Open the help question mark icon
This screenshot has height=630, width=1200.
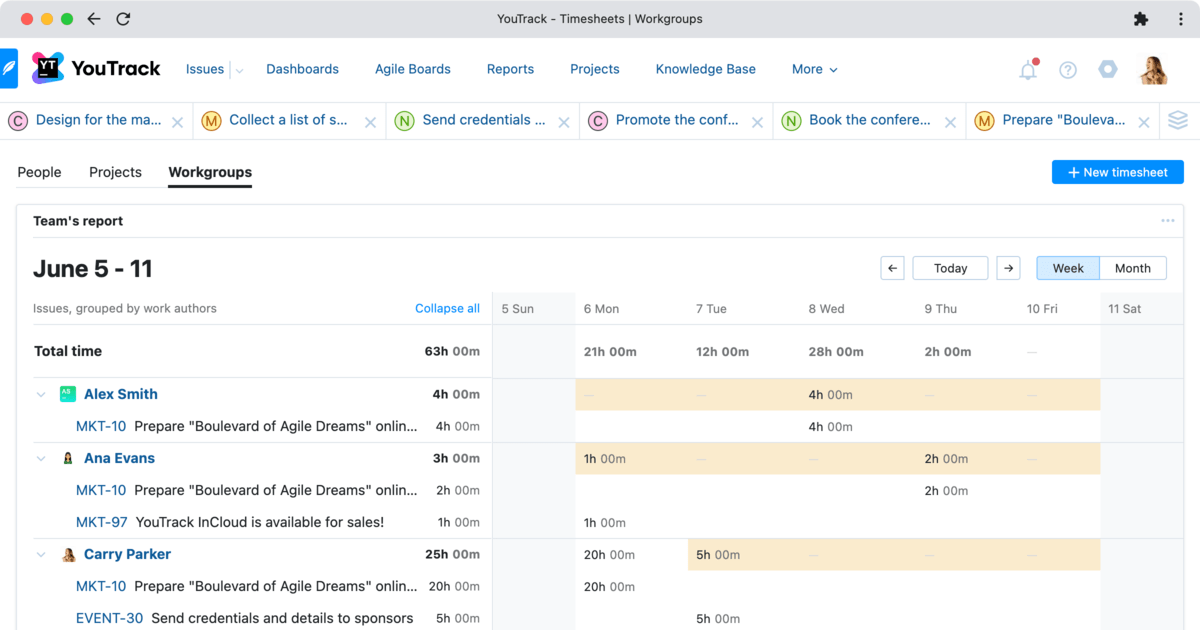click(1067, 69)
